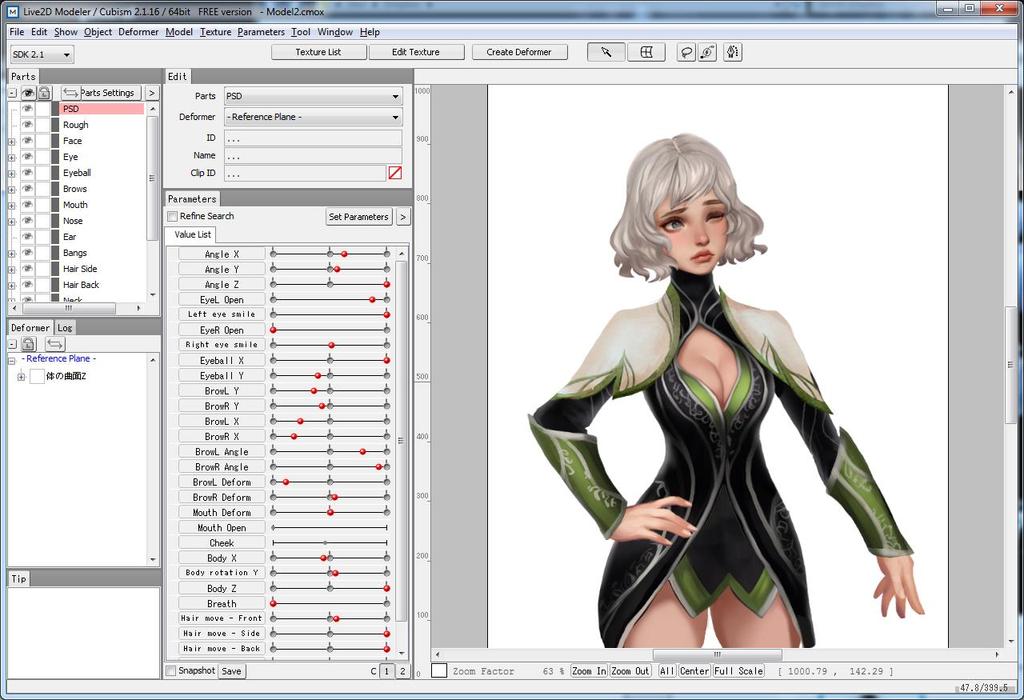Click the Mouth Open slider track
1024x700 pixels.
330,528
